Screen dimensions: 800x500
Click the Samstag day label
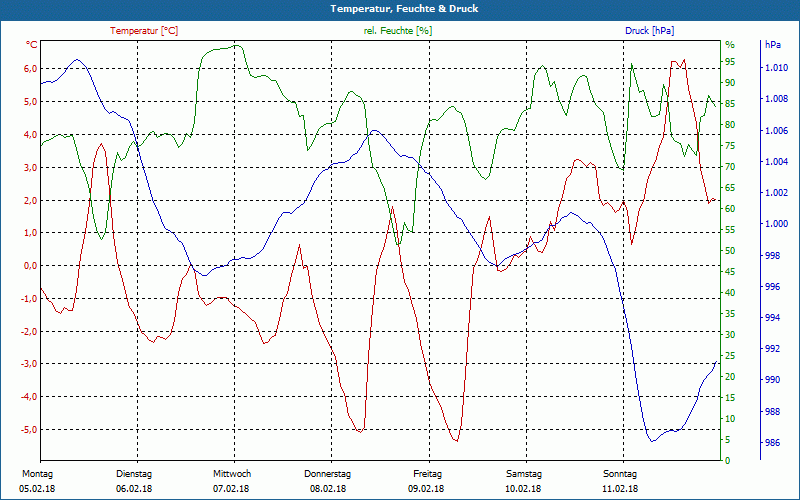click(x=523, y=474)
